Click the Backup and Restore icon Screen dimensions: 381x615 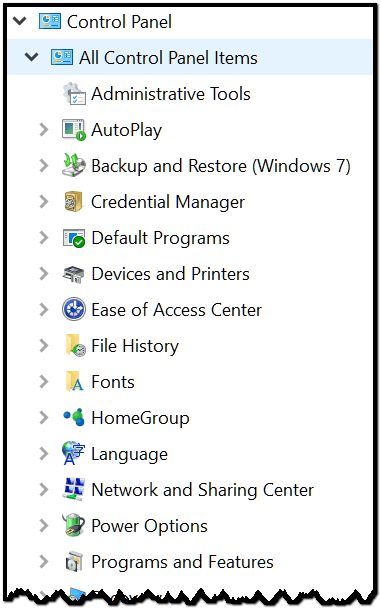coord(74,166)
